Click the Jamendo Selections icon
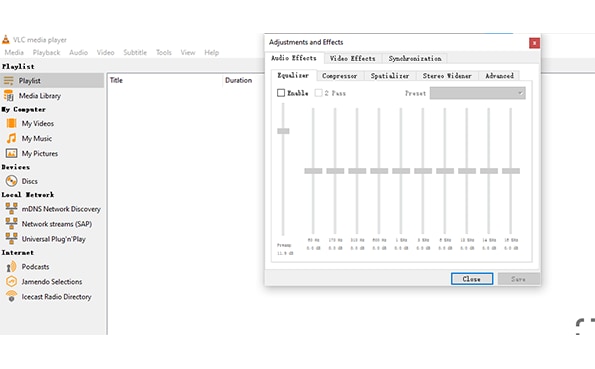Screen dimensions: 595x369 coord(11,281)
